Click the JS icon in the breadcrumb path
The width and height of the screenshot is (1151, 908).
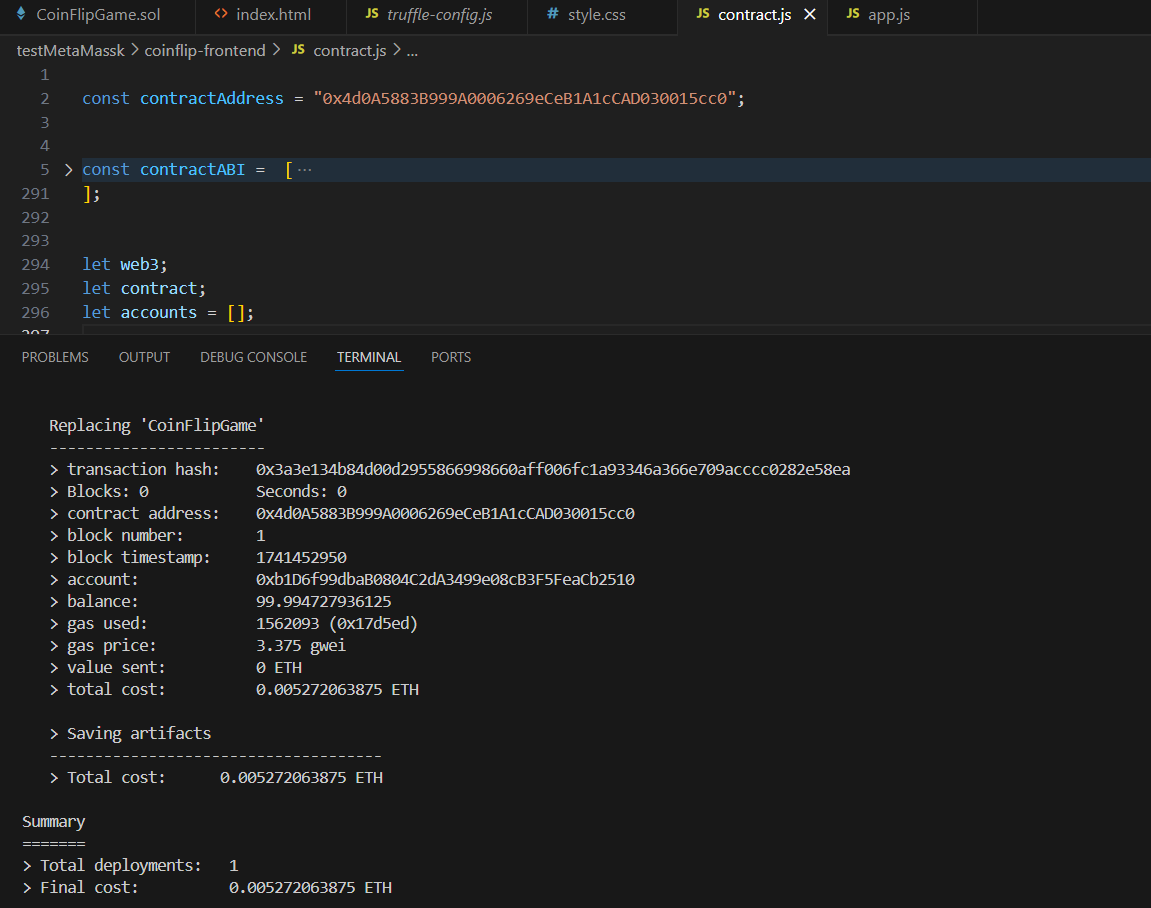point(298,50)
